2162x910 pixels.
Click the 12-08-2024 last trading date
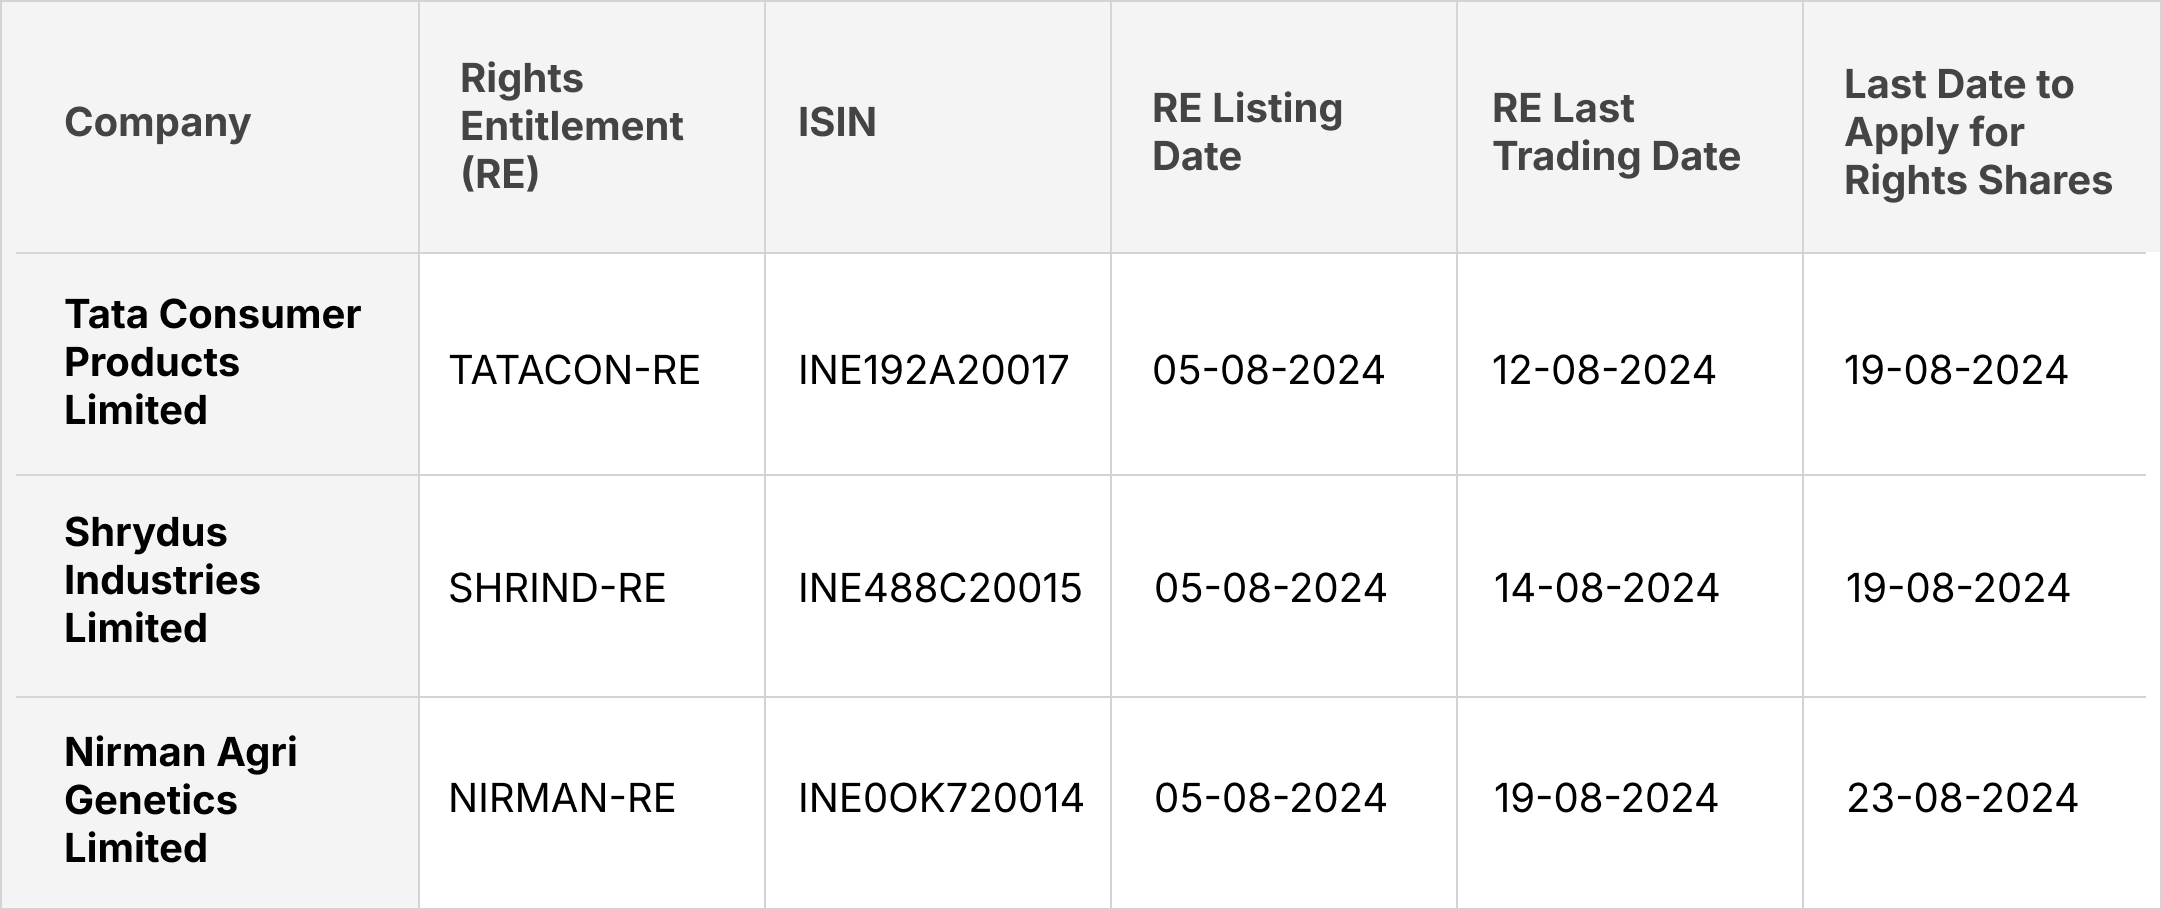1604,371
